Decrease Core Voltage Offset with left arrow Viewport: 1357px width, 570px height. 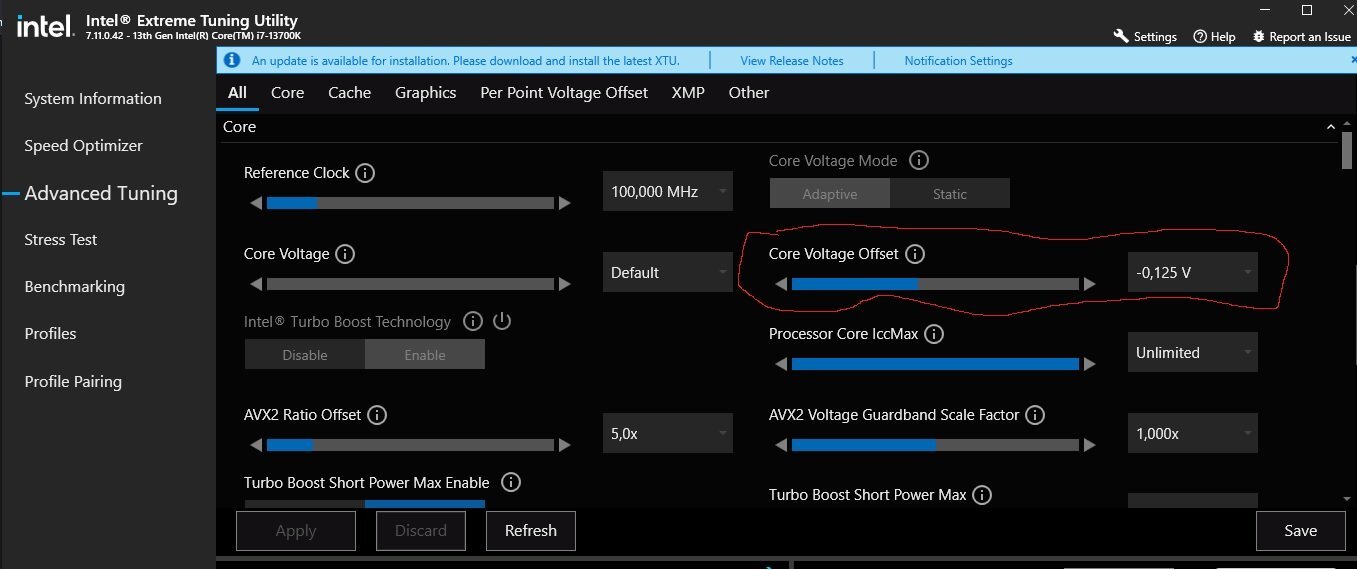[x=781, y=284]
